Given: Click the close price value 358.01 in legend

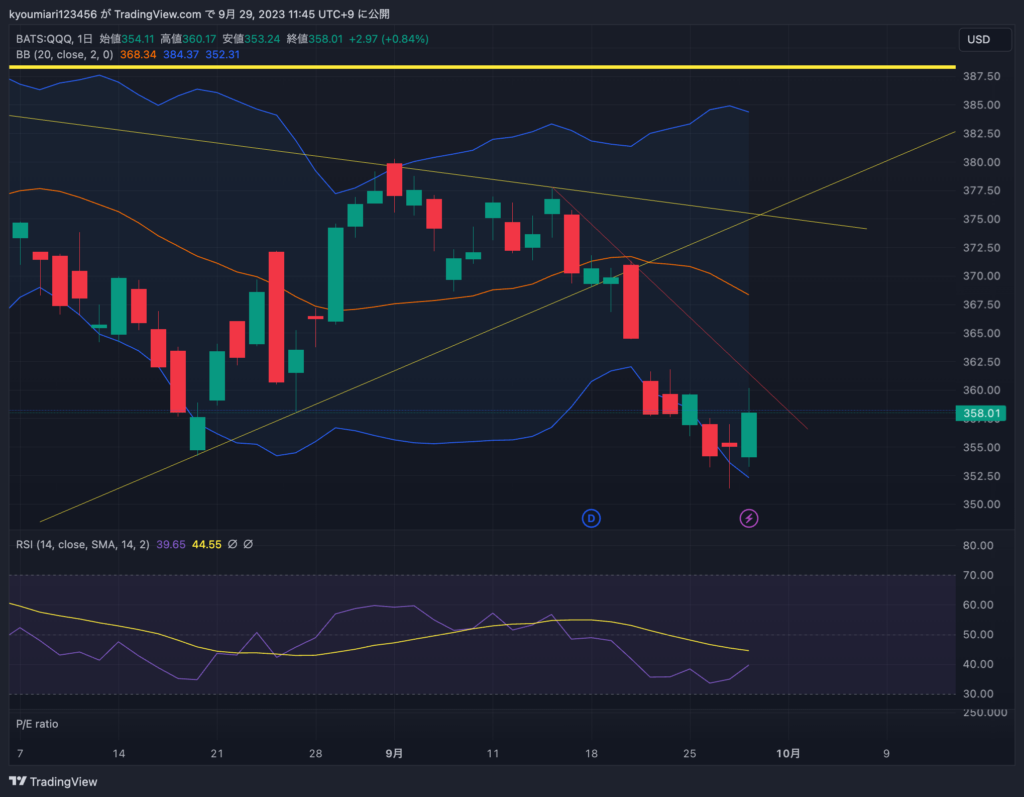Looking at the screenshot, I should tap(326, 39).
